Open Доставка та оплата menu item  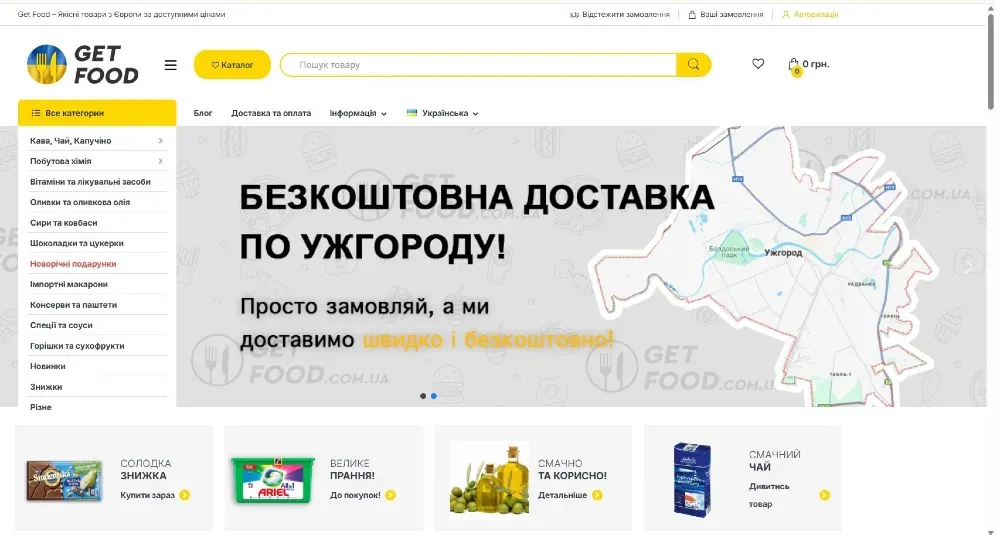click(271, 113)
